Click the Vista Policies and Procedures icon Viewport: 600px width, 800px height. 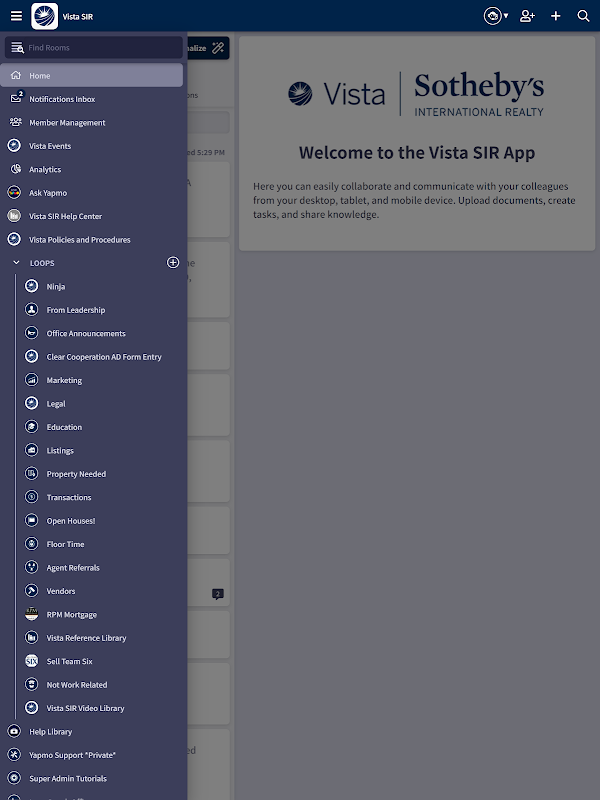[x=14, y=239]
